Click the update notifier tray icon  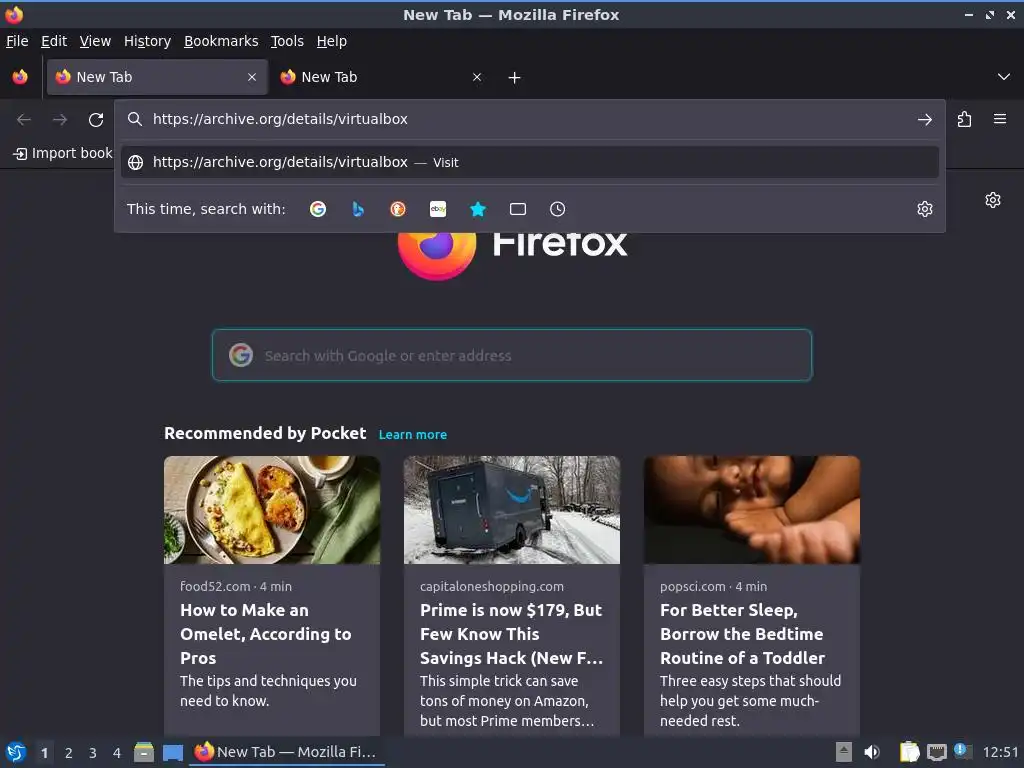961,751
